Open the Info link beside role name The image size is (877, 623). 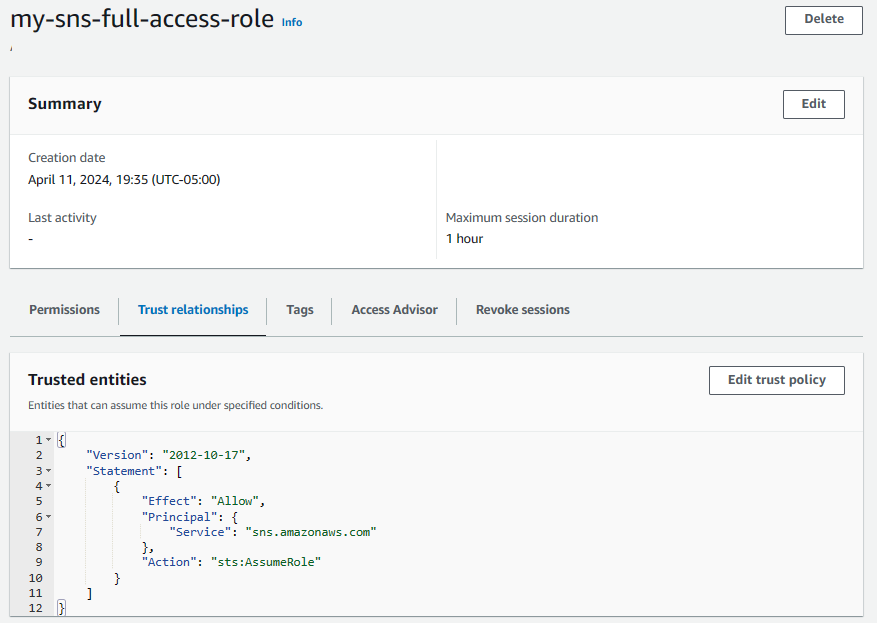point(291,22)
